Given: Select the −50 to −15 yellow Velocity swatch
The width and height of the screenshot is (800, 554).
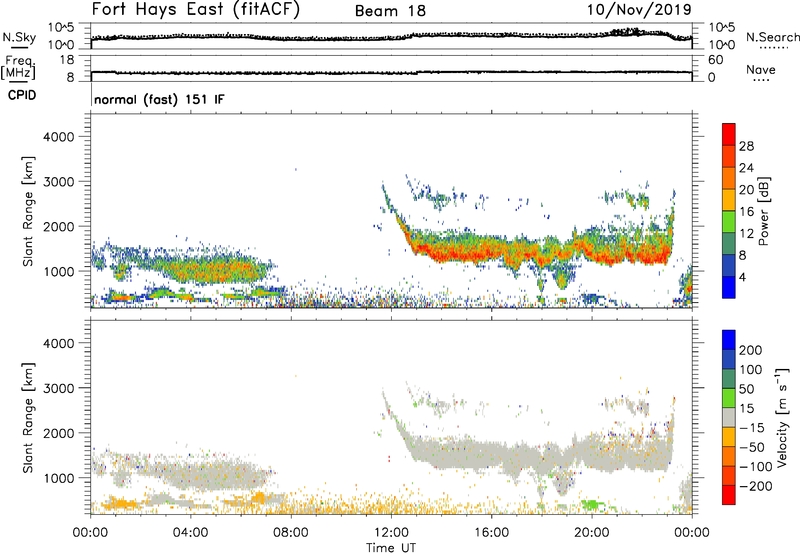Looking at the screenshot, I should point(729,437).
